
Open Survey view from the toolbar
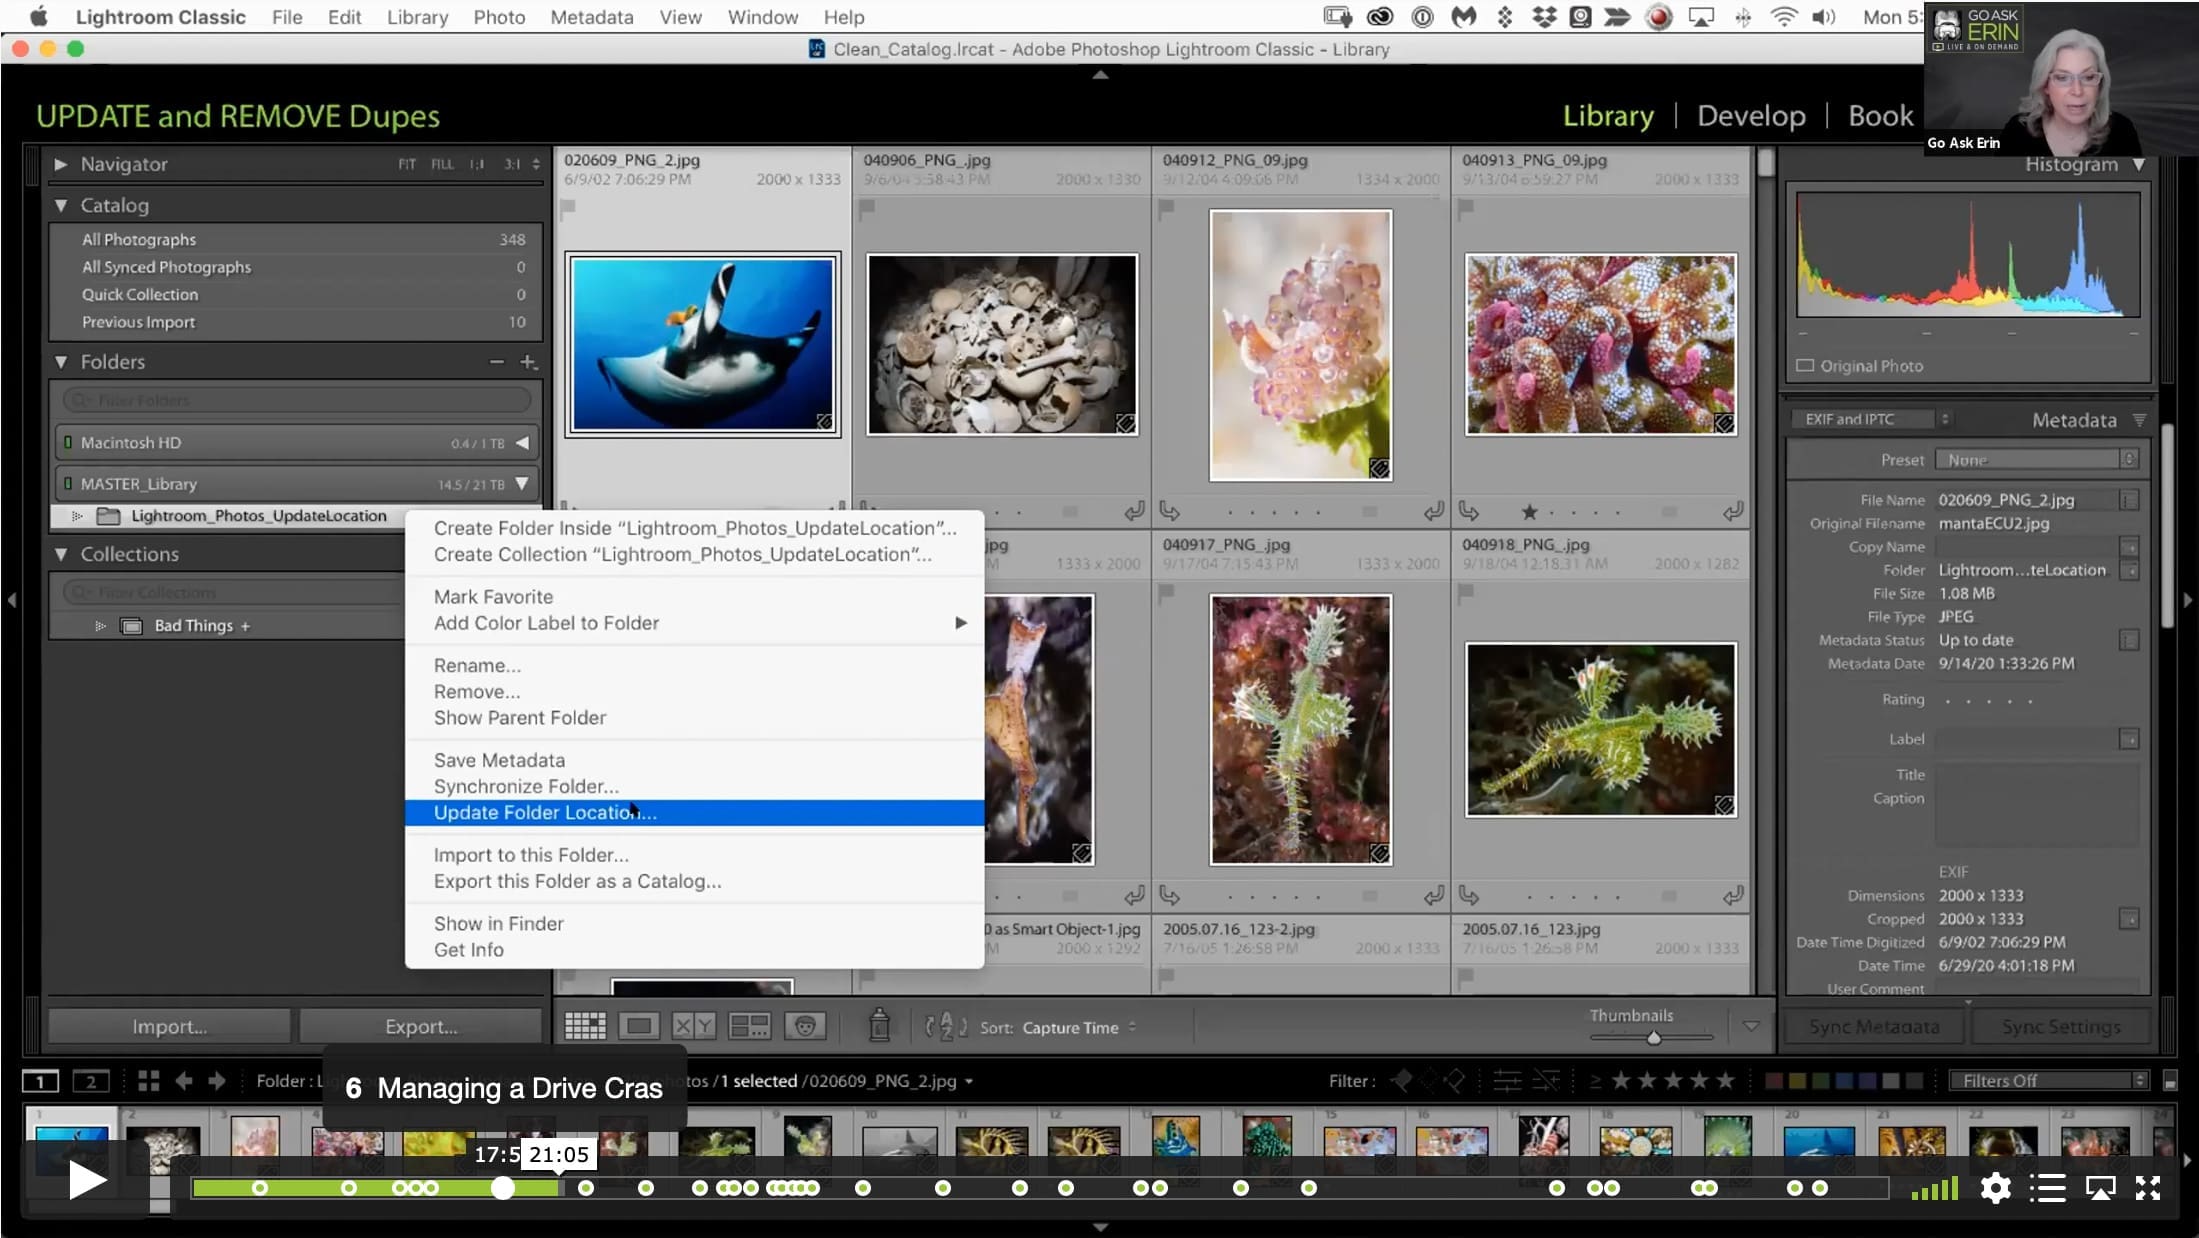tap(749, 1026)
